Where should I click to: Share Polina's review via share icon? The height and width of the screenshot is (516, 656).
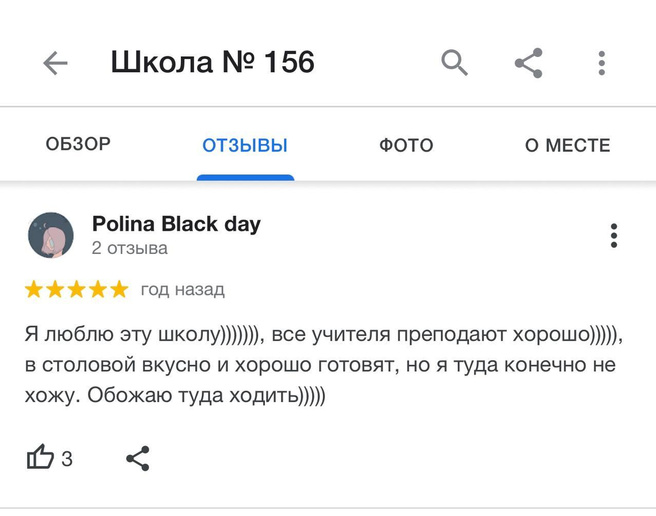(138, 459)
